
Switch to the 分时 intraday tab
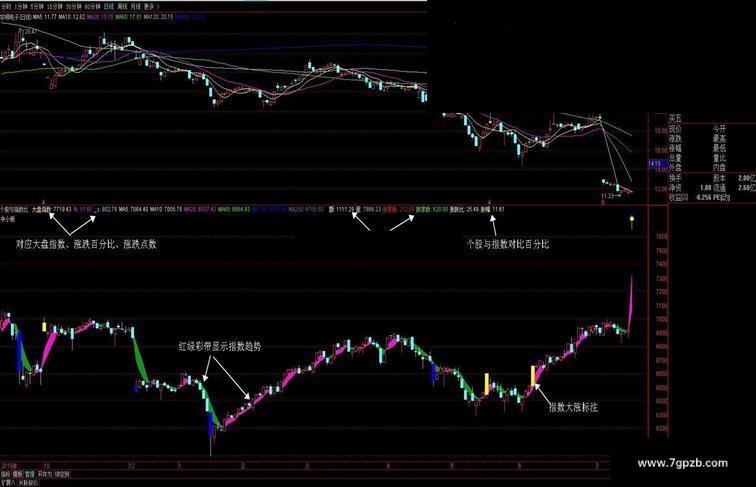5,7
